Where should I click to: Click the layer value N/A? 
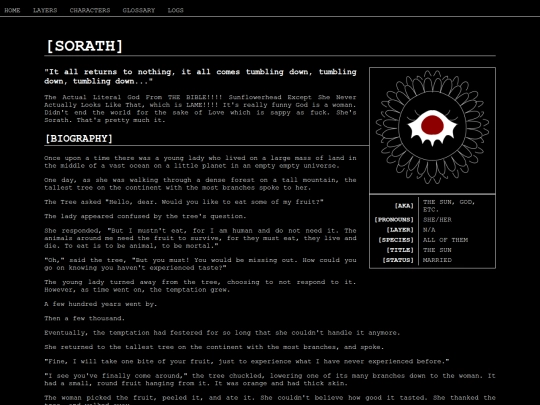coord(429,230)
